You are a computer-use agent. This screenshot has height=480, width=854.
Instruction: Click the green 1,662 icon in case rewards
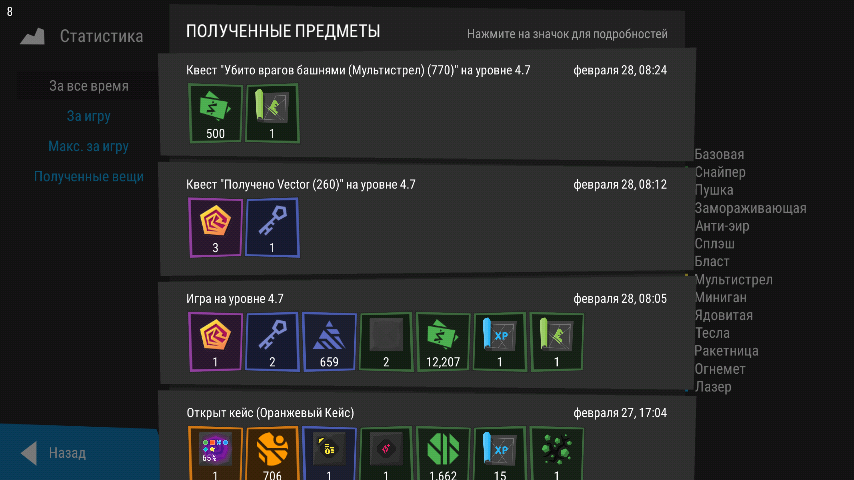[x=443, y=453]
